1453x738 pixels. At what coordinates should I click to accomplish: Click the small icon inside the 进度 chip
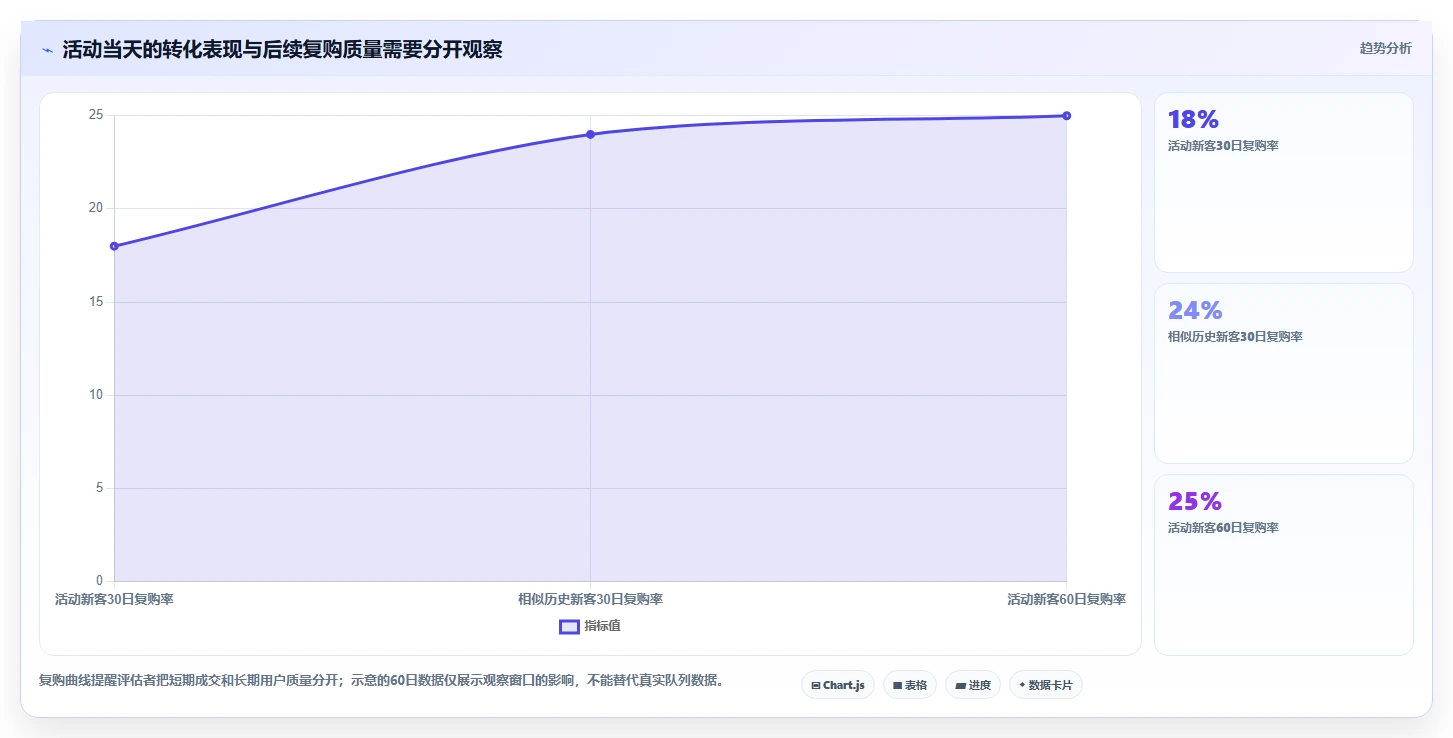pos(960,686)
